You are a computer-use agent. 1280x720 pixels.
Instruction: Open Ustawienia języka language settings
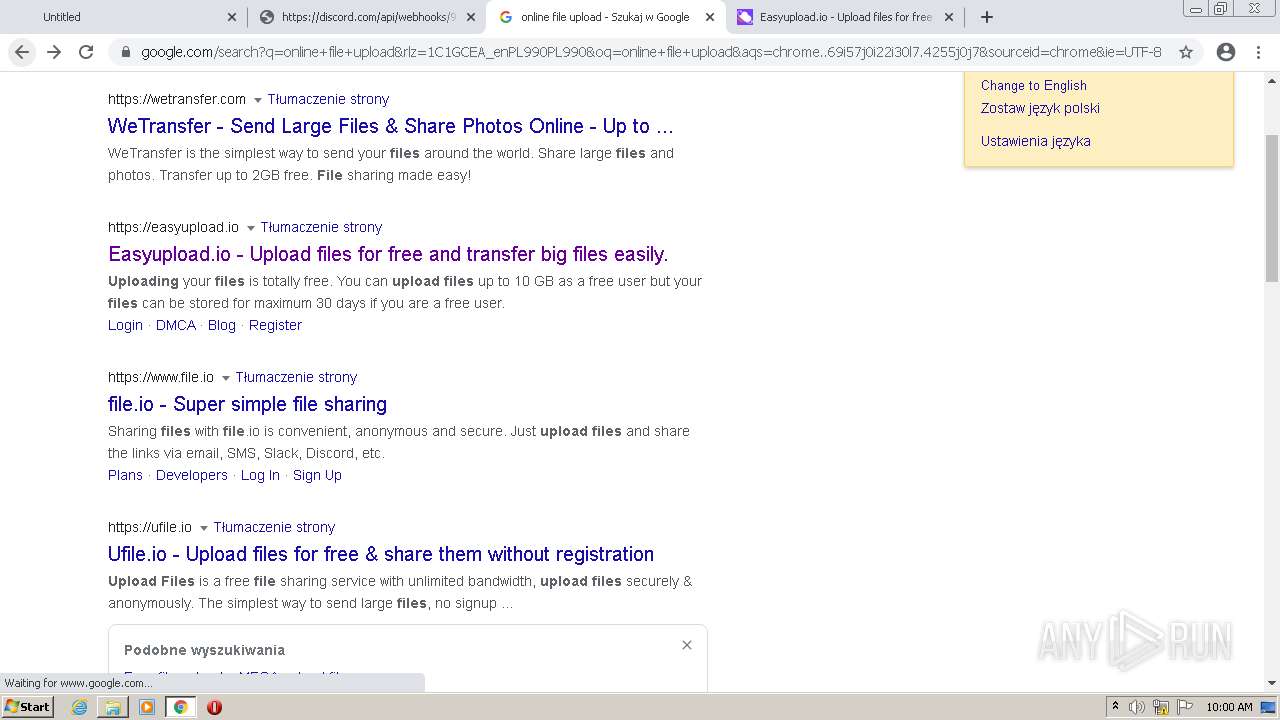point(1036,141)
